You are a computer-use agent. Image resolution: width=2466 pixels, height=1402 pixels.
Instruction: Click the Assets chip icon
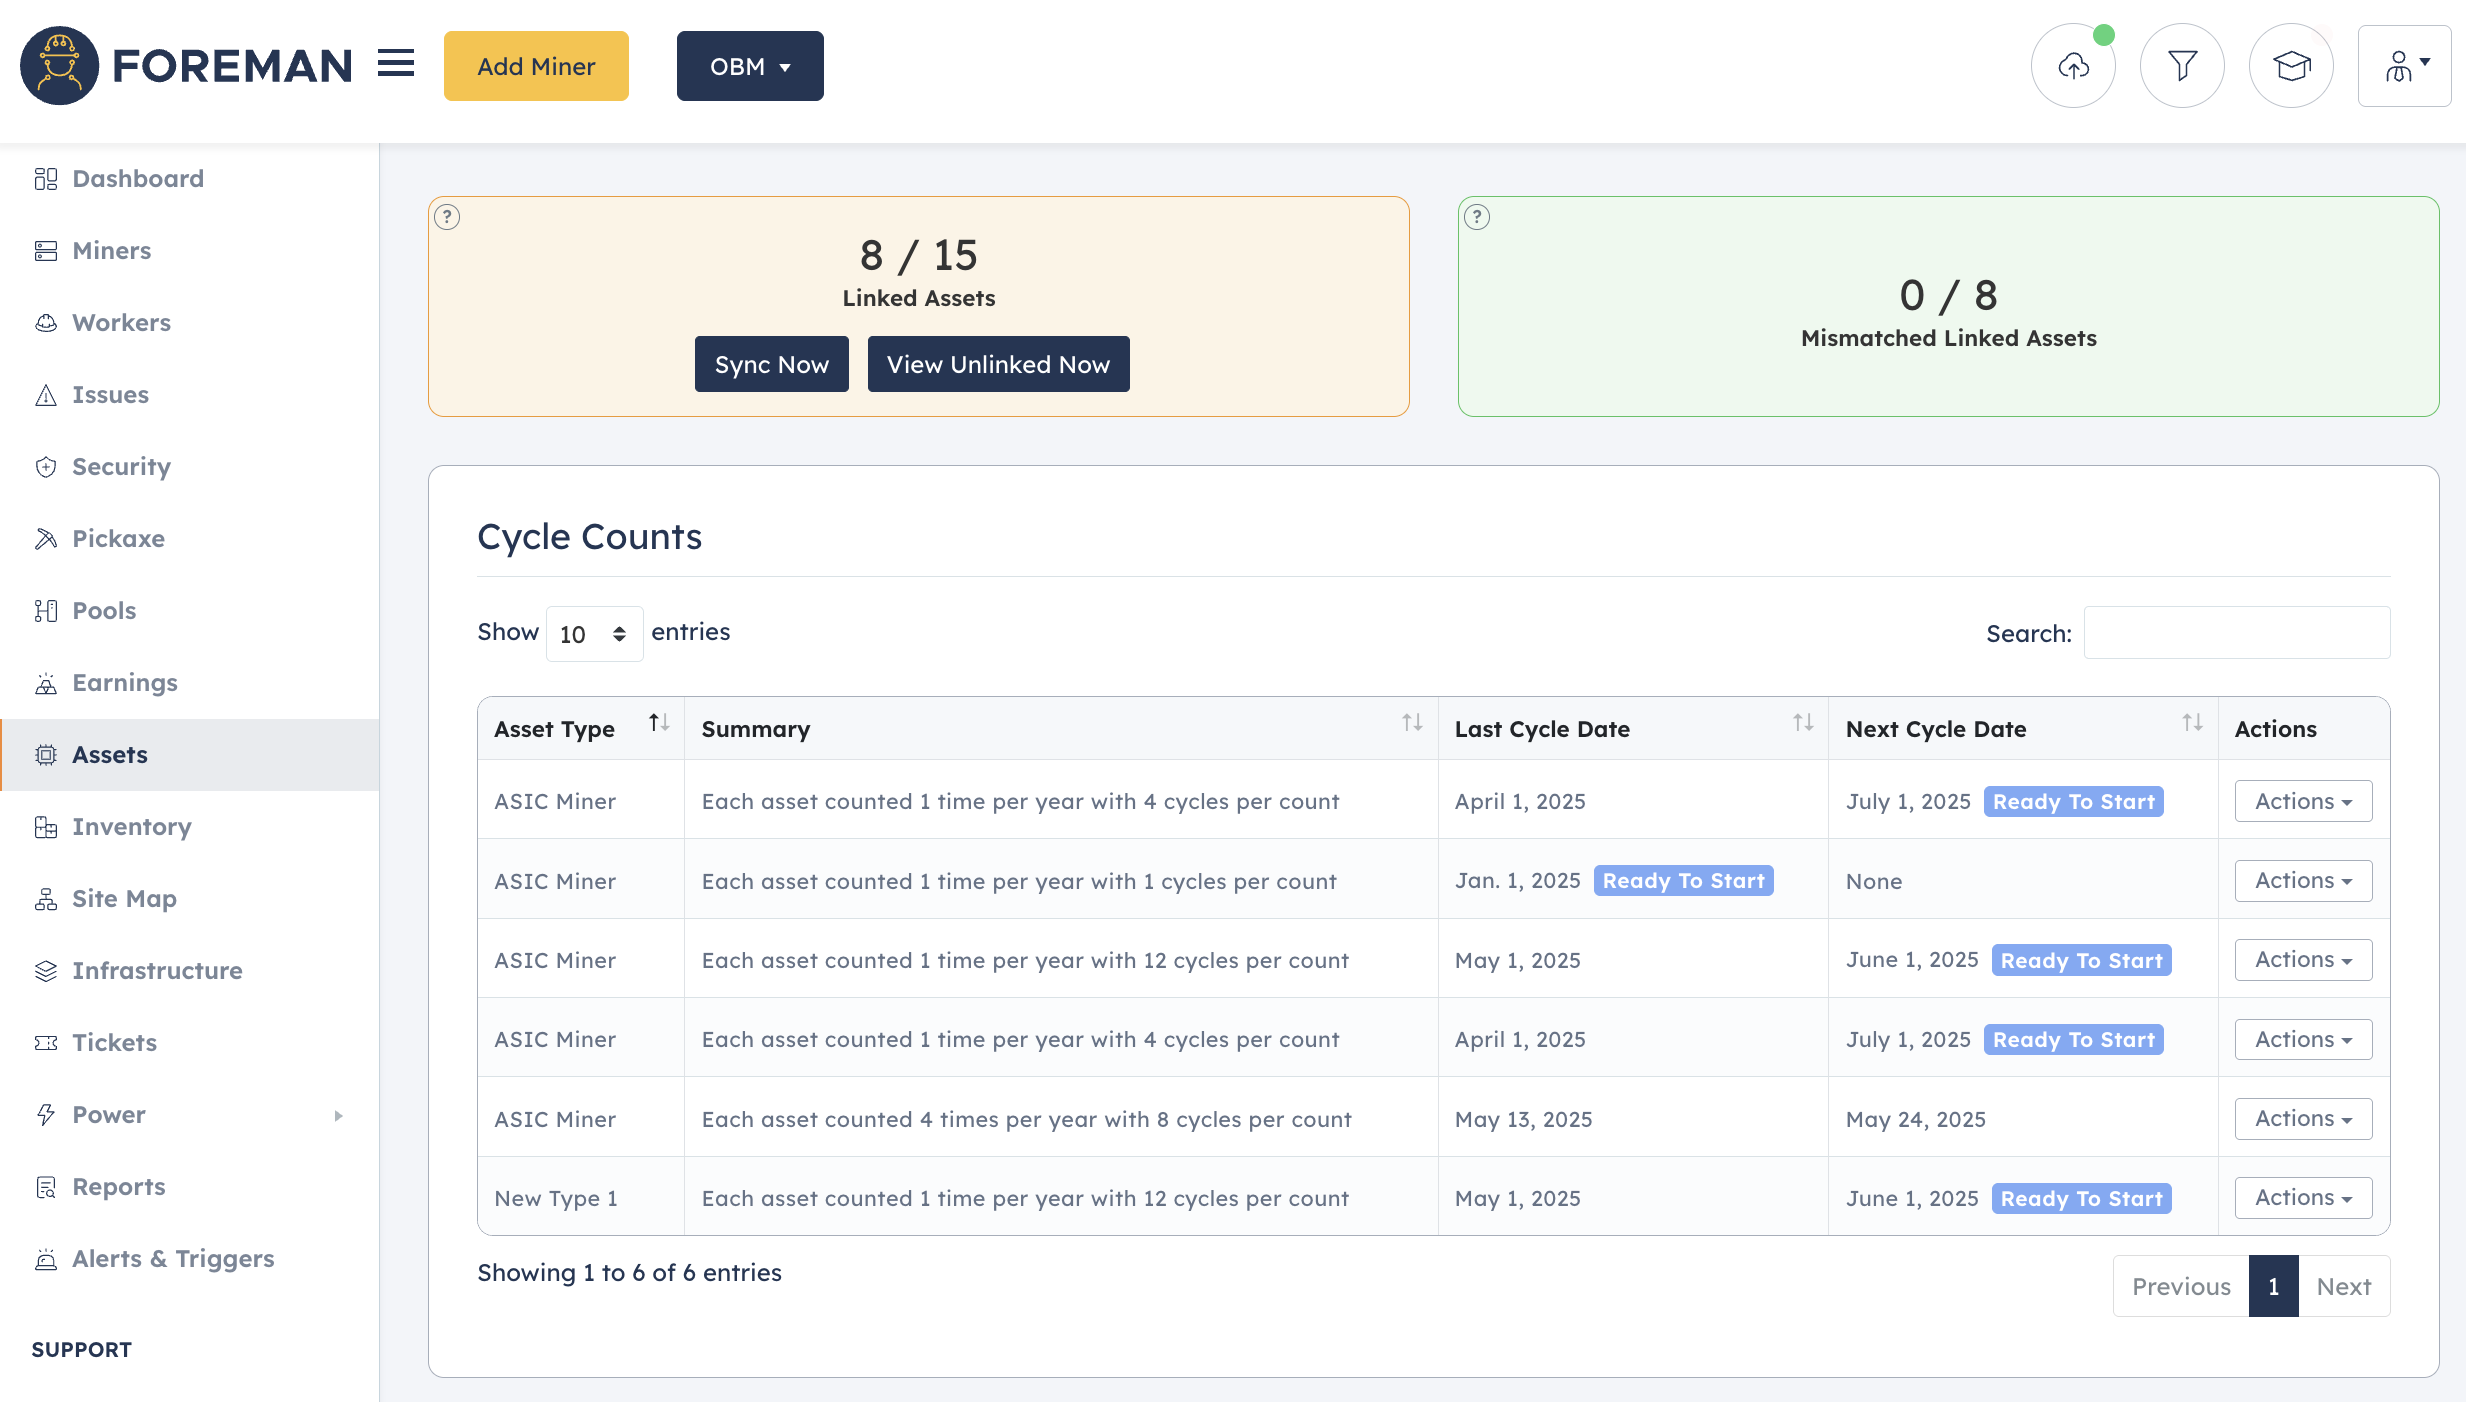coord(46,755)
